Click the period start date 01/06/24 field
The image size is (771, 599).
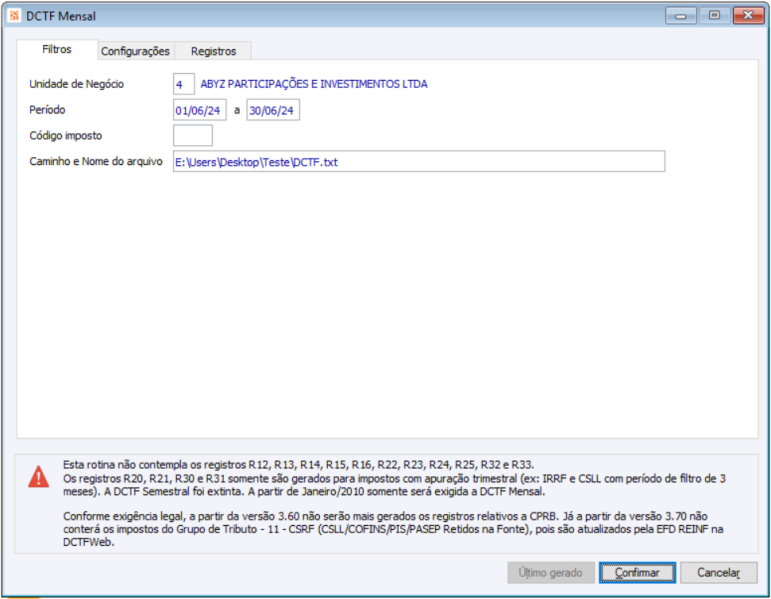(x=200, y=110)
